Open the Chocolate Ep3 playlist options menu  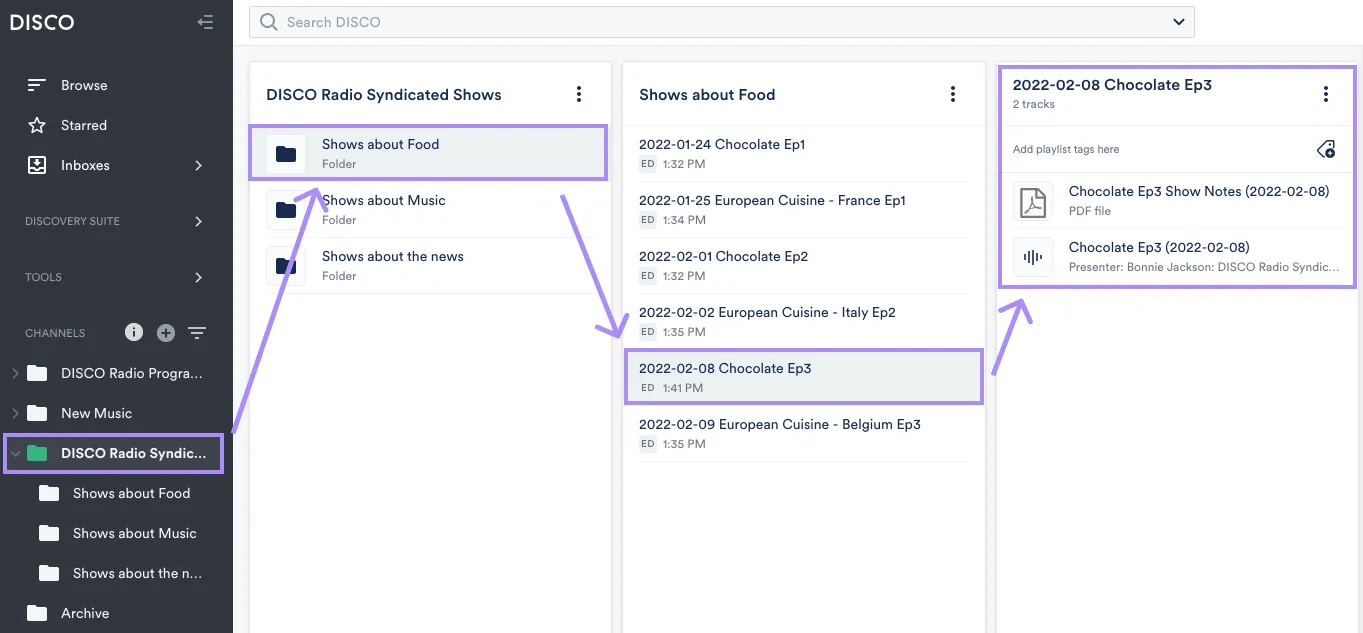1325,93
